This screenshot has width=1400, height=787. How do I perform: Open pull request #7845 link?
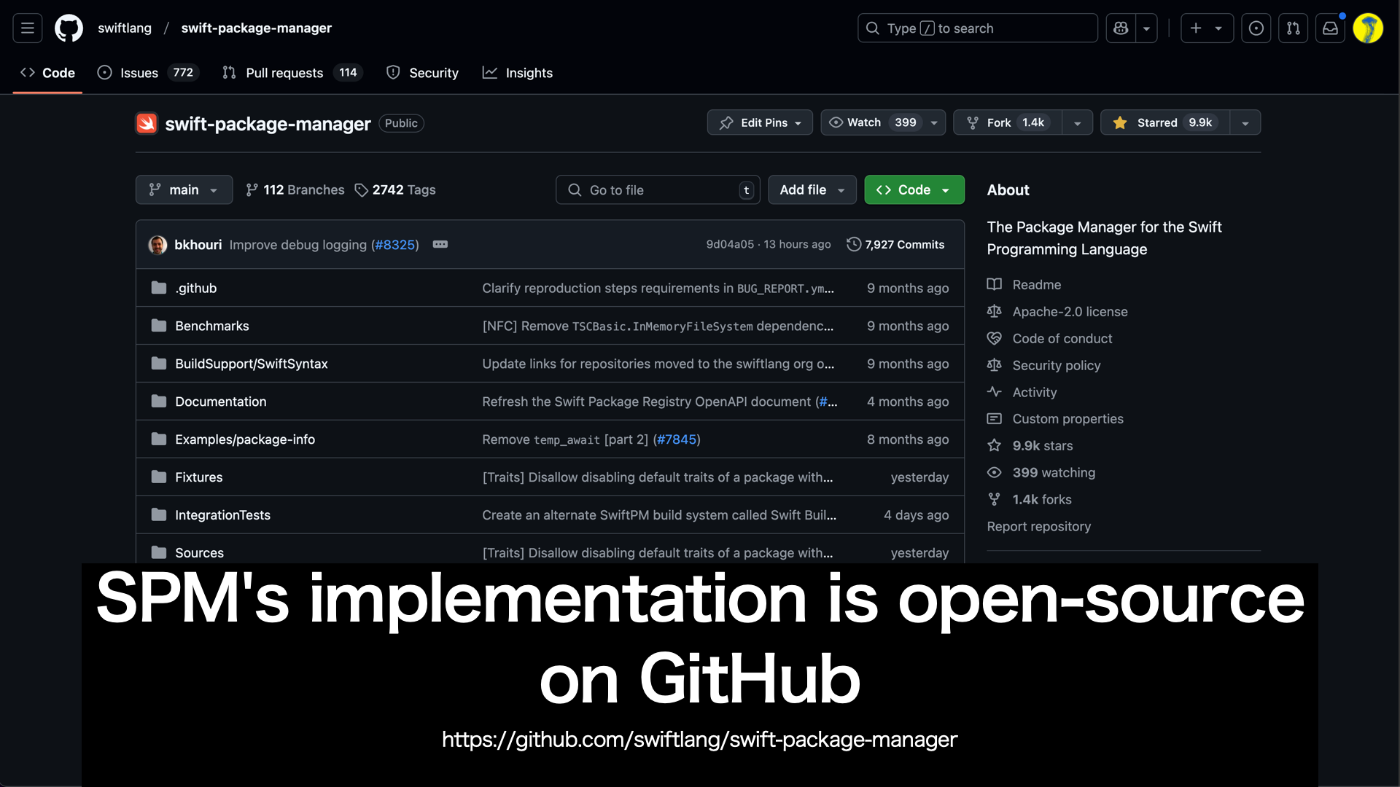pyautogui.click(x=677, y=440)
